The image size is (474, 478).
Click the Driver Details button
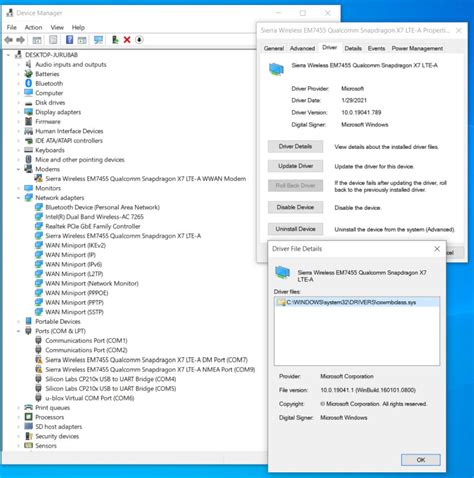pos(295,146)
